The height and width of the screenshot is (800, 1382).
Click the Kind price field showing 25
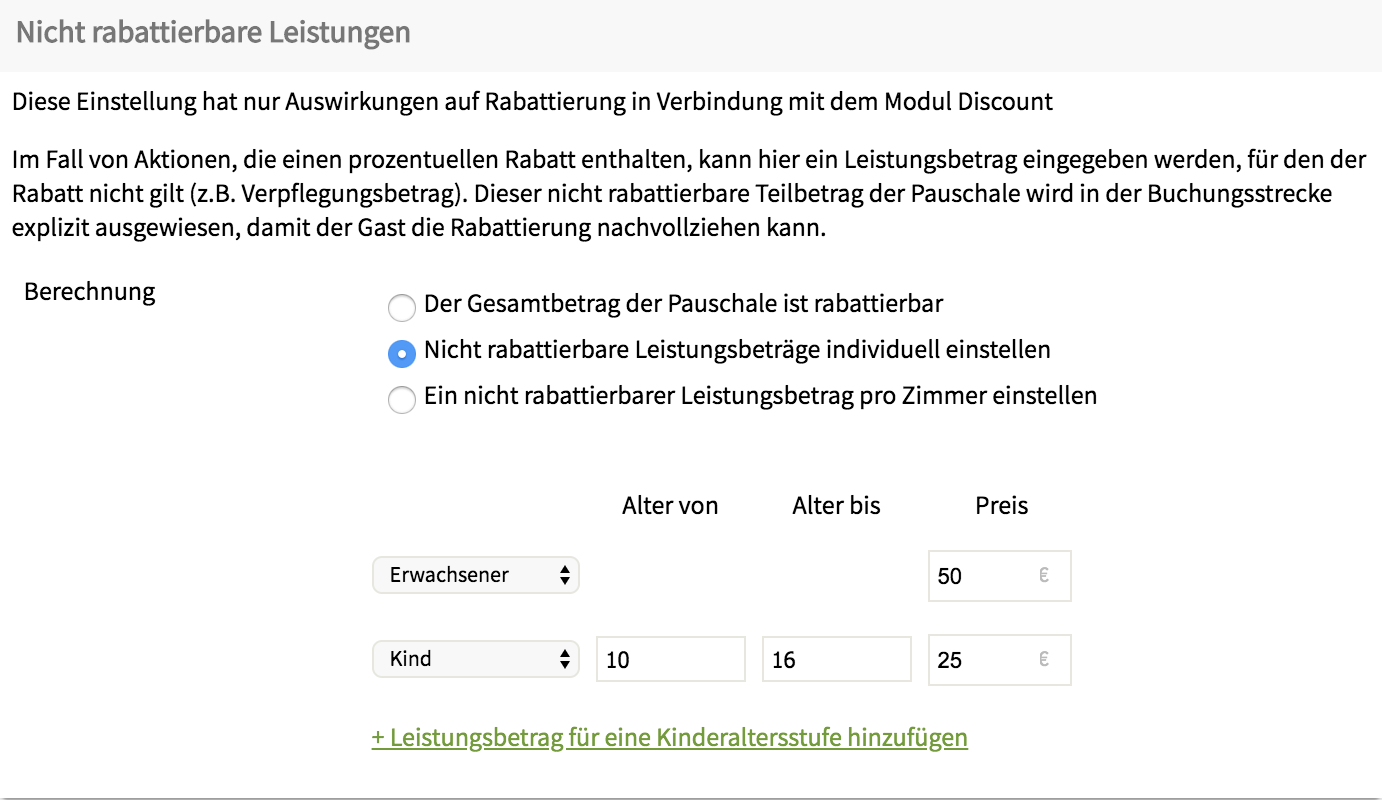click(x=1000, y=660)
